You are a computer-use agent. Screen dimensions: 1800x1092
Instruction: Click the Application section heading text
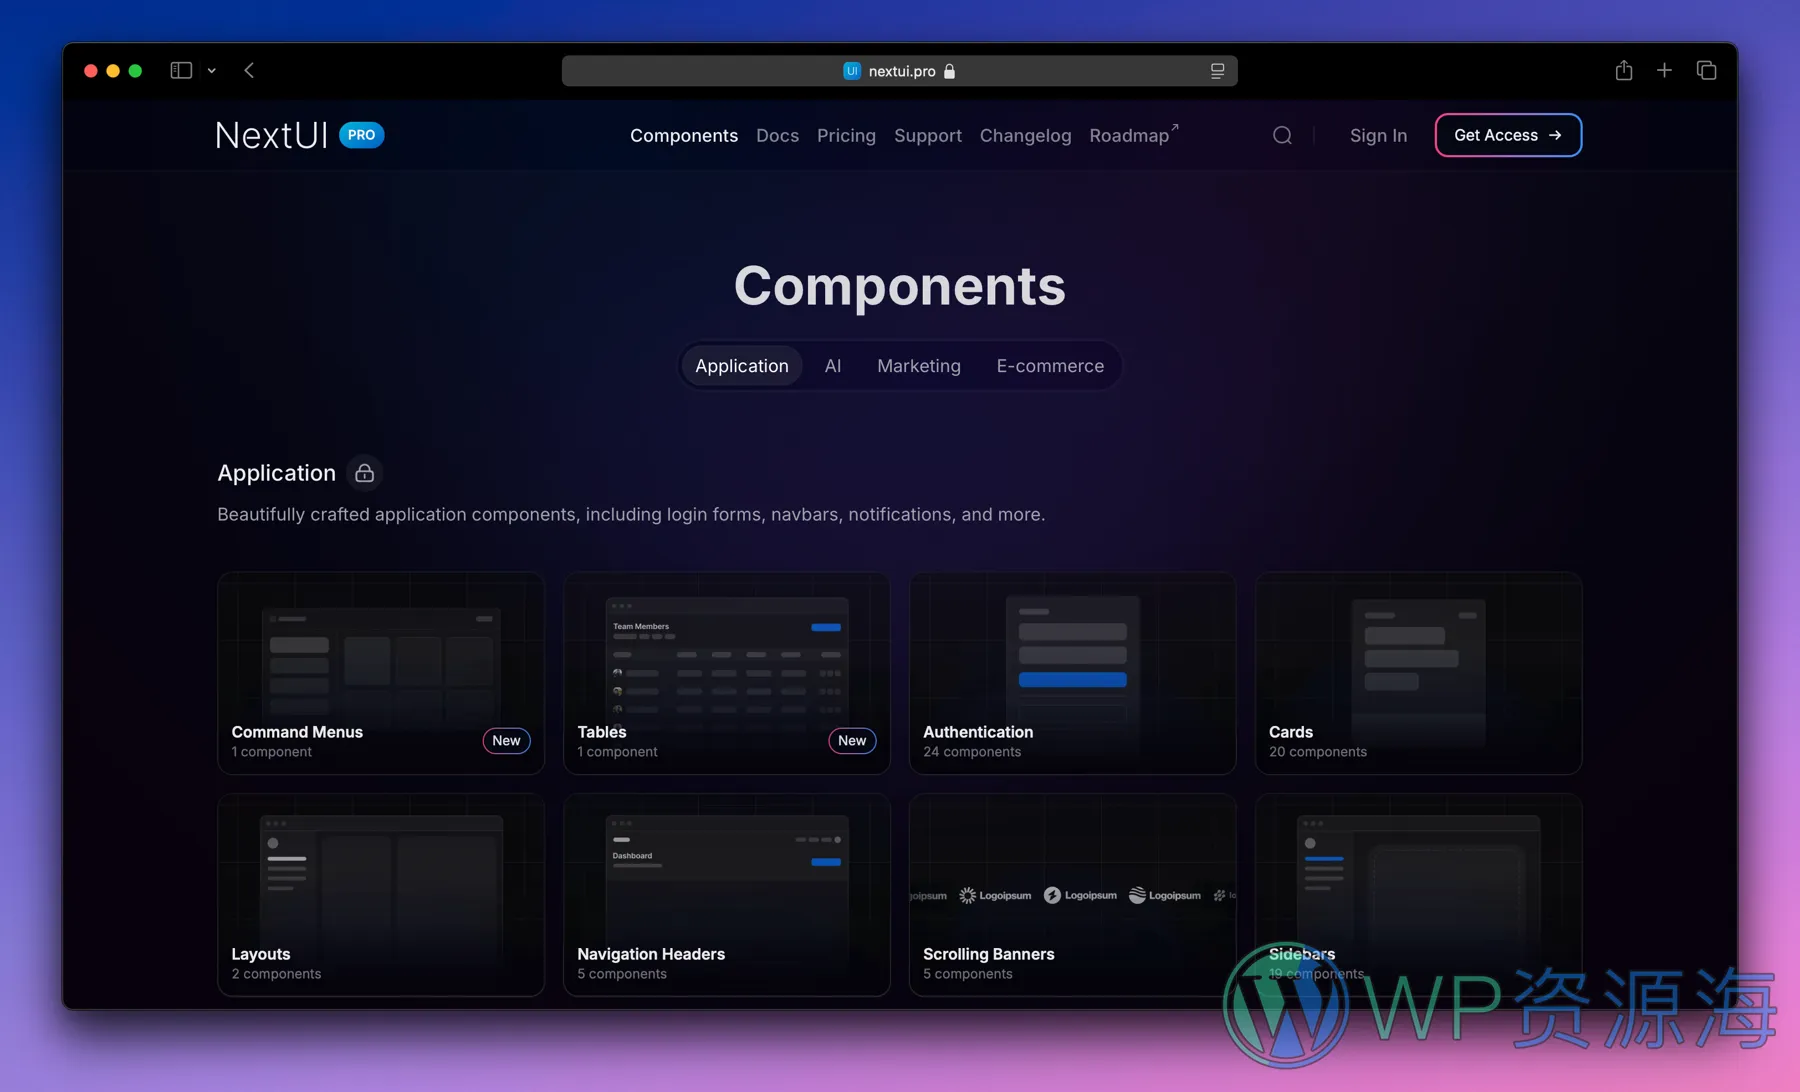(x=276, y=473)
